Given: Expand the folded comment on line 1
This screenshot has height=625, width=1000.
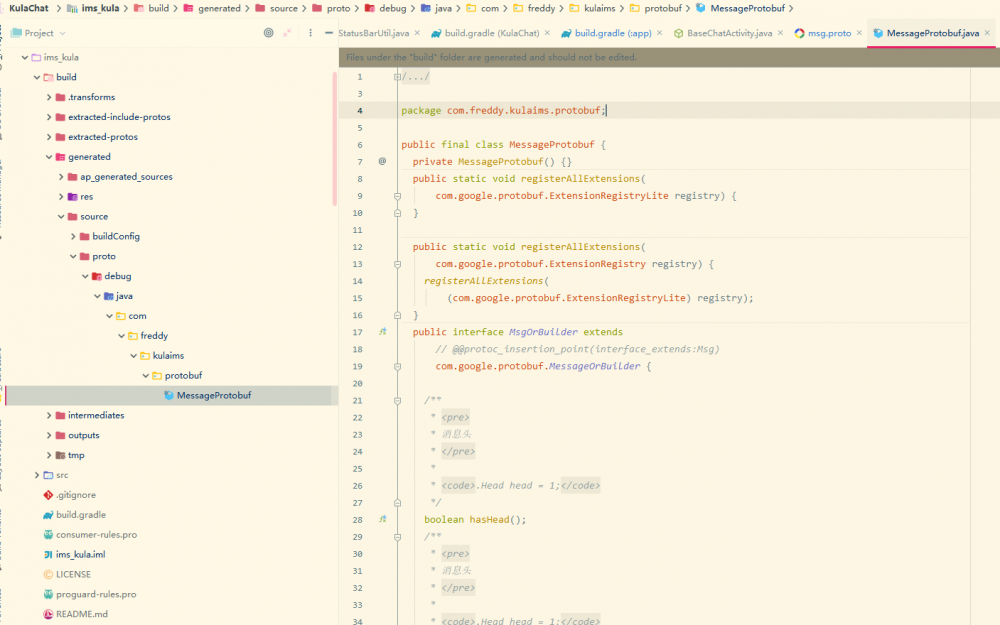Looking at the screenshot, I should click(x=397, y=77).
